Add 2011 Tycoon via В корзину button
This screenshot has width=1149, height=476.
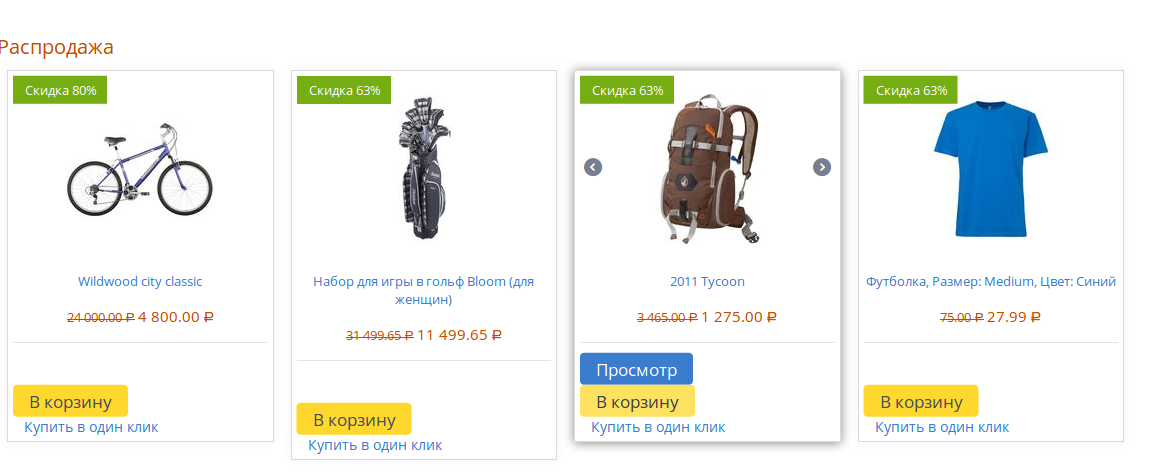[x=638, y=401]
